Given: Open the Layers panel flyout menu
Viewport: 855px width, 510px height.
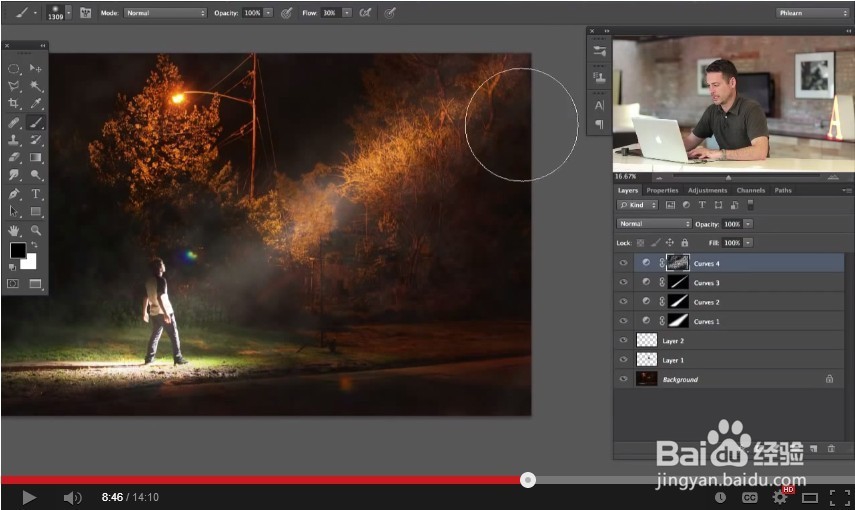Looking at the screenshot, I should click(846, 190).
